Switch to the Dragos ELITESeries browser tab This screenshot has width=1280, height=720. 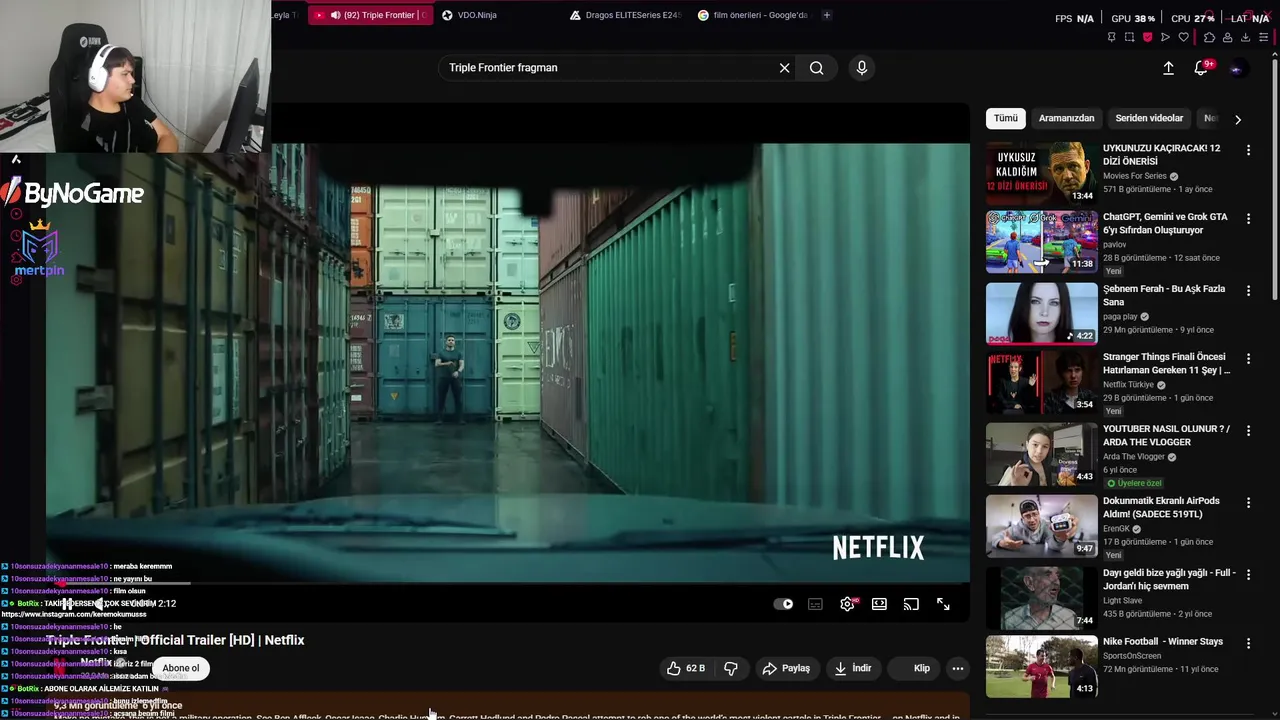coord(626,15)
